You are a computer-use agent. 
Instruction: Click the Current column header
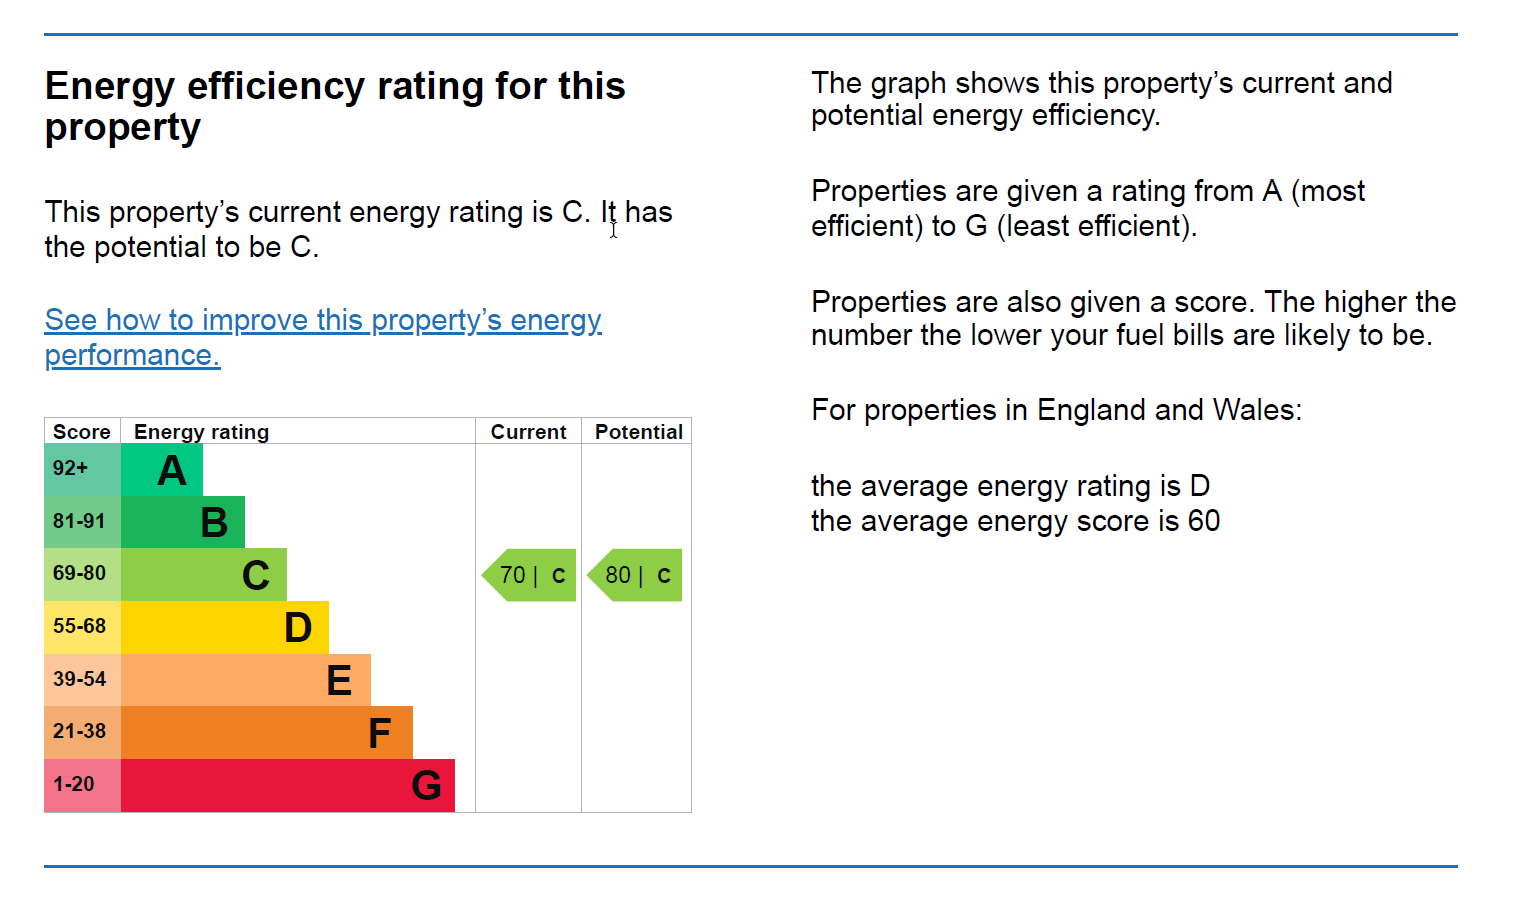coord(528,432)
